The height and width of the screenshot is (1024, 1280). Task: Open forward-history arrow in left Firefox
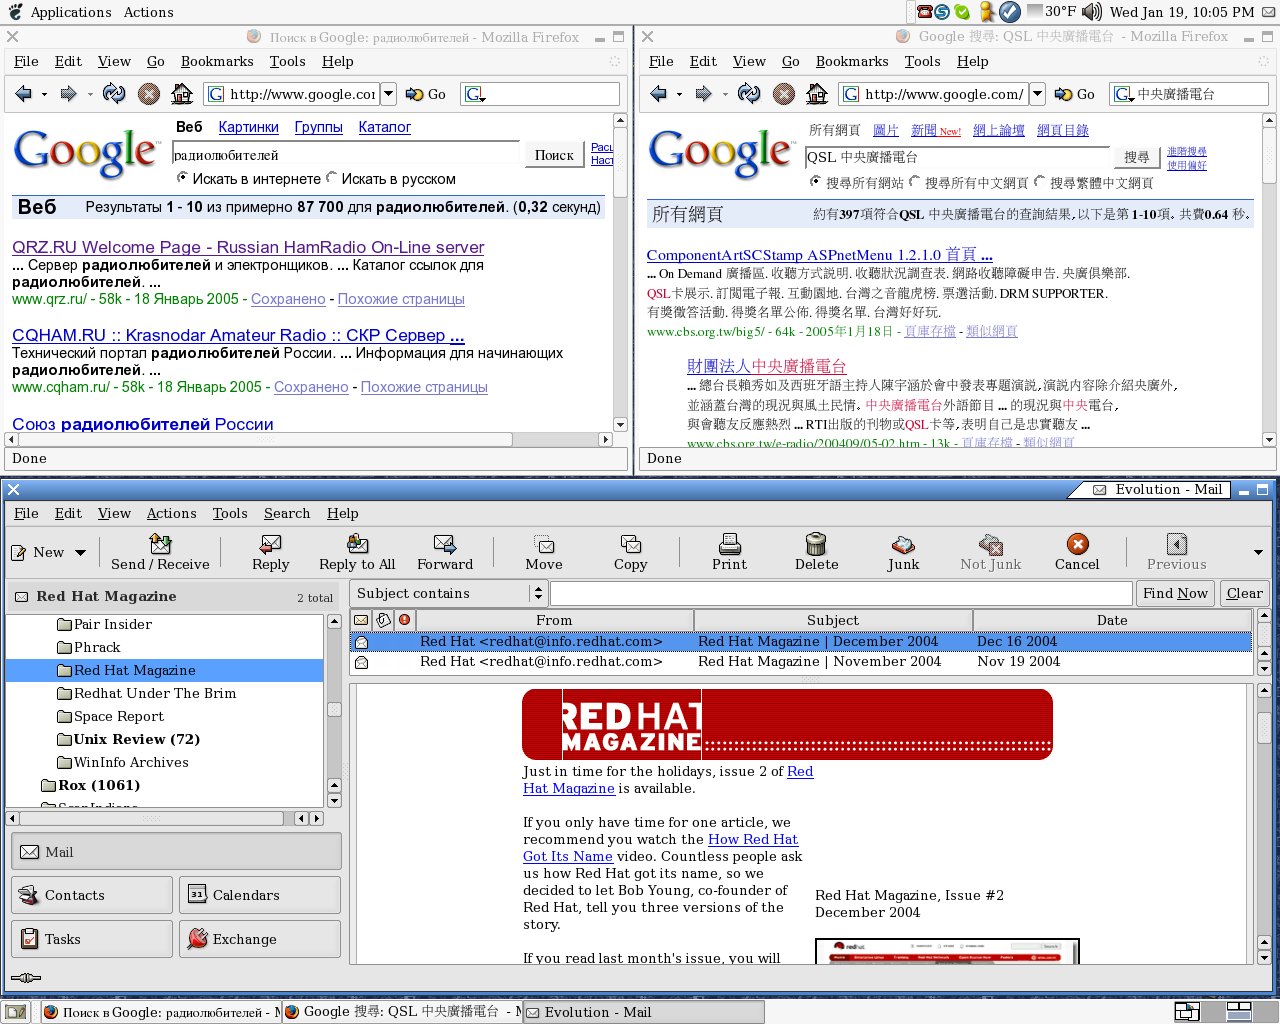89,95
